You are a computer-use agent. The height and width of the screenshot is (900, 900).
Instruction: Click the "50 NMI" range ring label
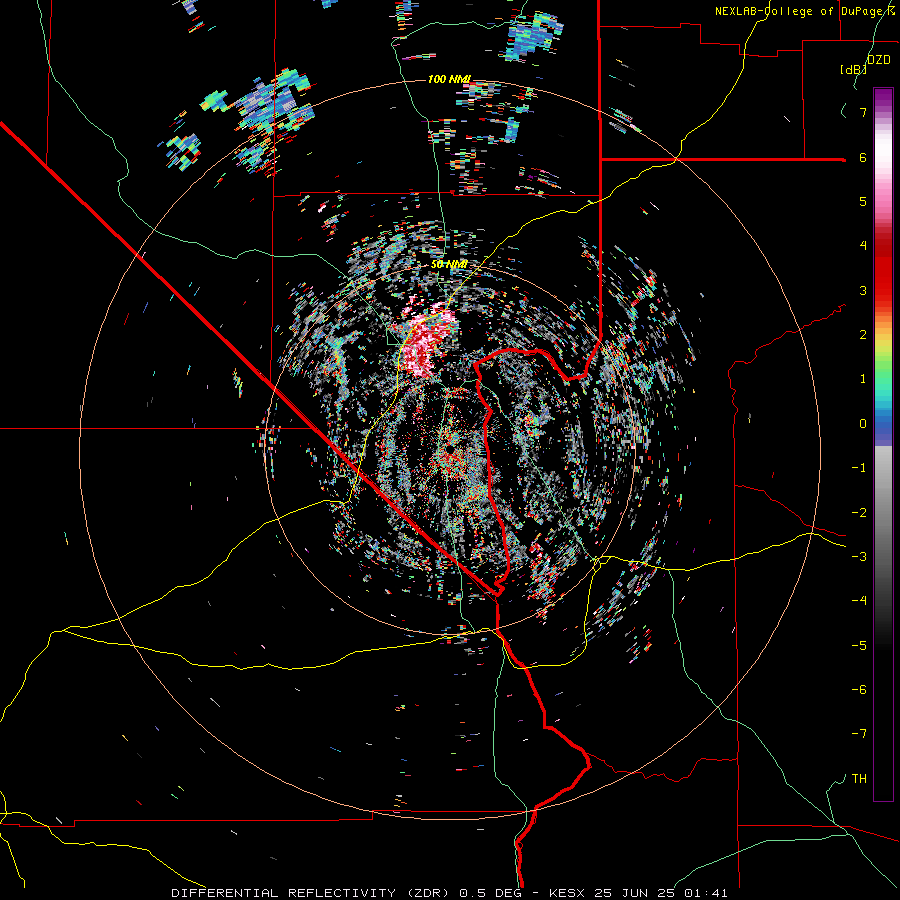click(x=449, y=264)
